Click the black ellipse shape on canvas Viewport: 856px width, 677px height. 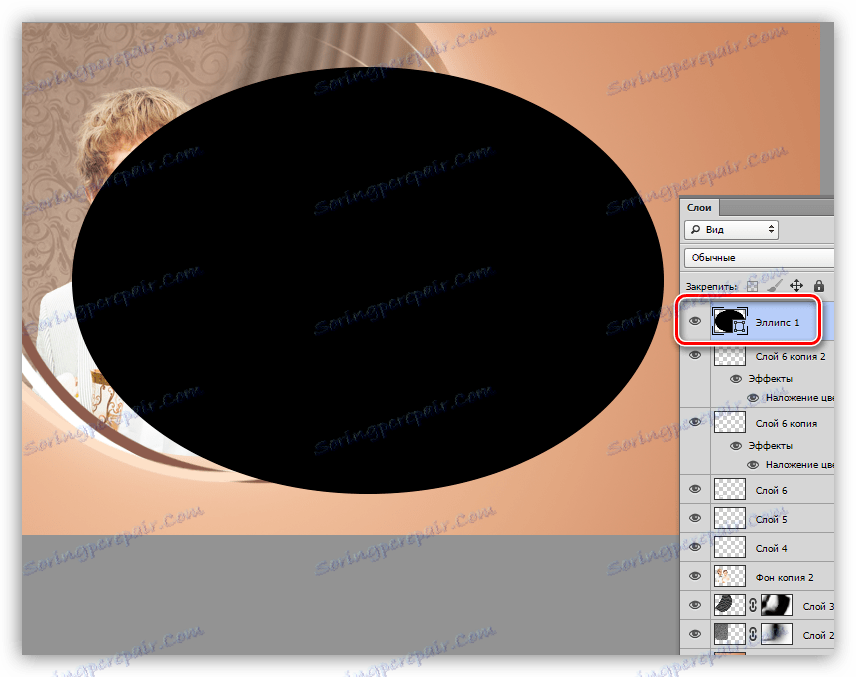(368, 281)
